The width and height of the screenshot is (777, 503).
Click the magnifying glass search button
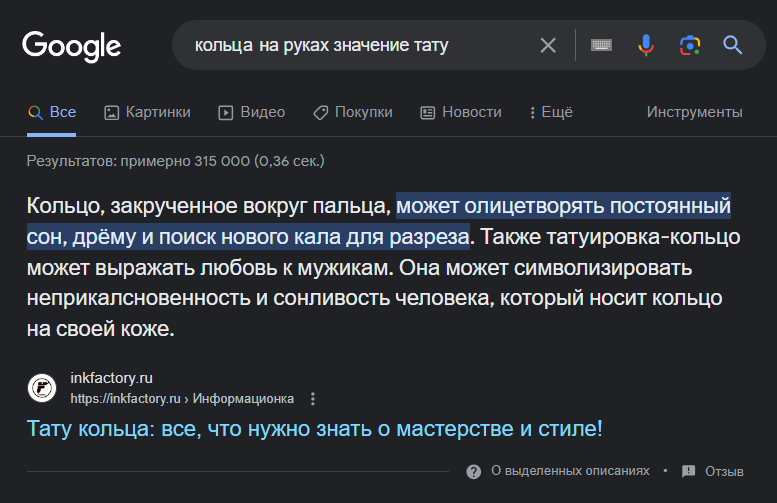[732, 45]
